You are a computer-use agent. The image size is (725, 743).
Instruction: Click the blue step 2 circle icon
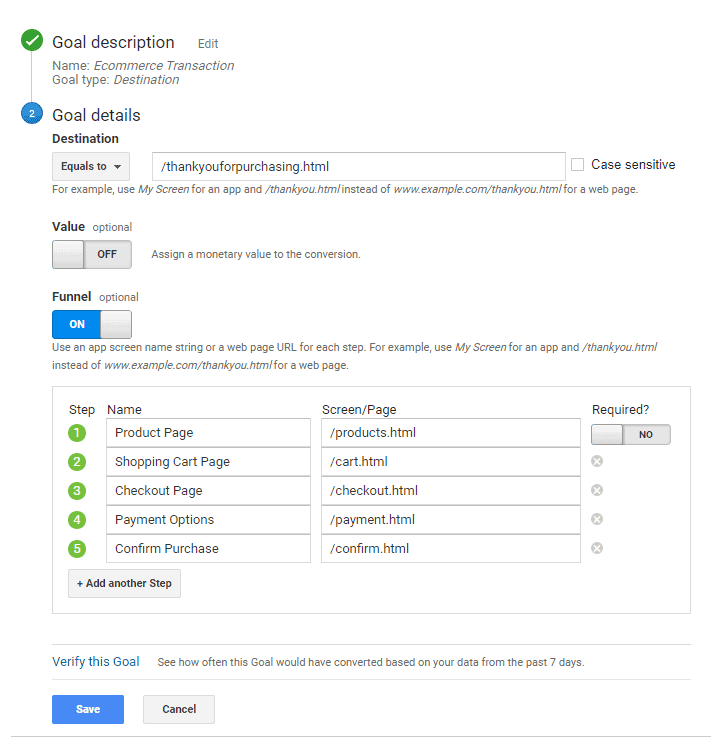pyautogui.click(x=32, y=113)
